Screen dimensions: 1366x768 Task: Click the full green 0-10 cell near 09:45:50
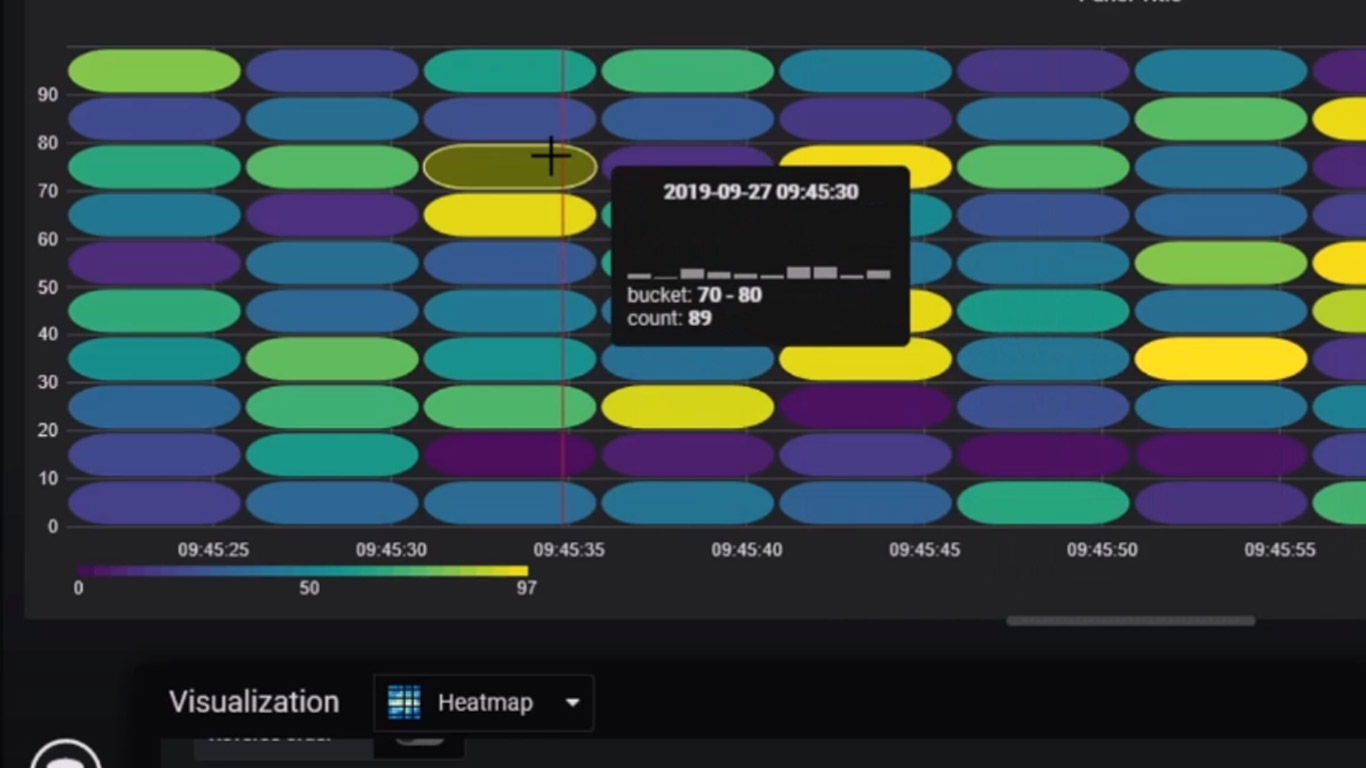click(1043, 503)
